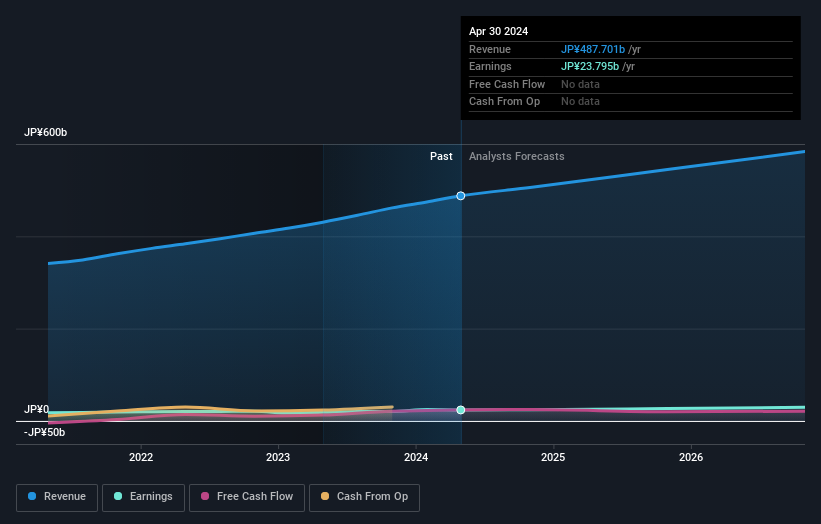Click the 2022 x-axis label
This screenshot has height=524, width=821.
point(141,457)
